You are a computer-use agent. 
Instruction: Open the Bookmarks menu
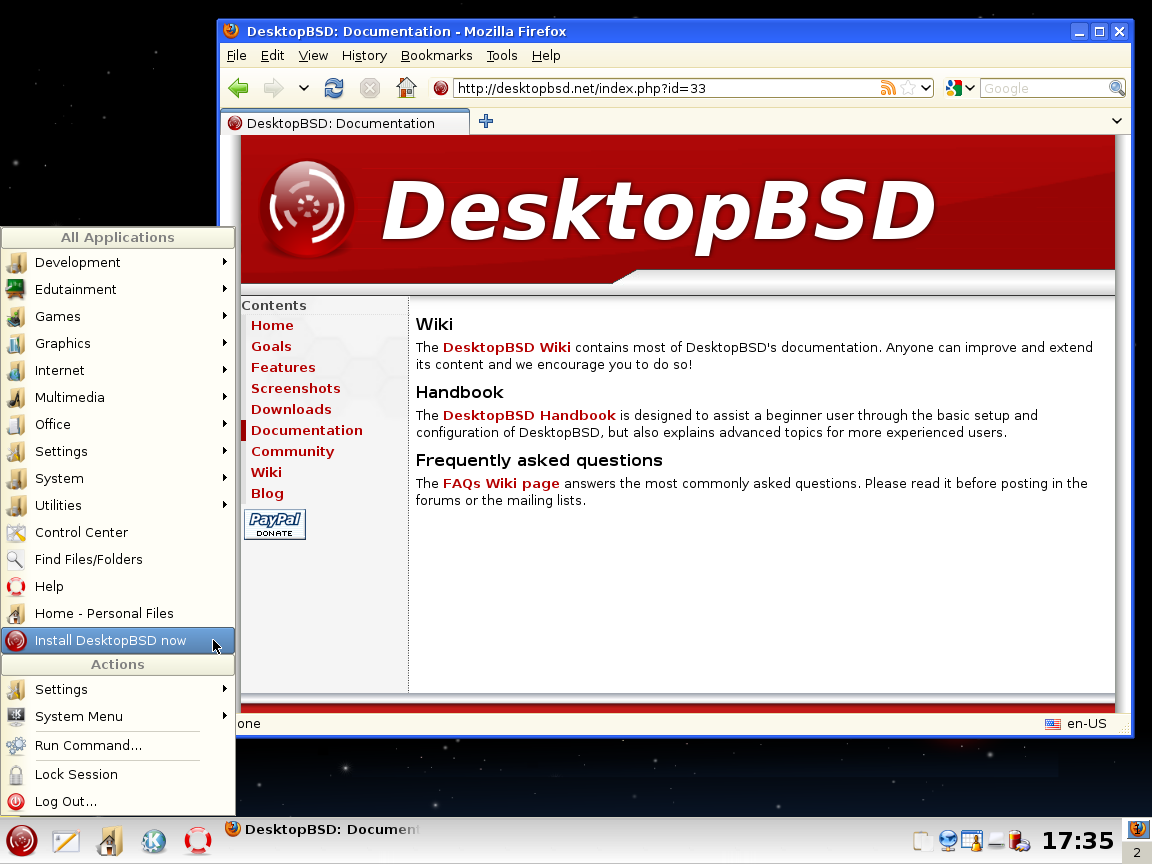click(436, 56)
